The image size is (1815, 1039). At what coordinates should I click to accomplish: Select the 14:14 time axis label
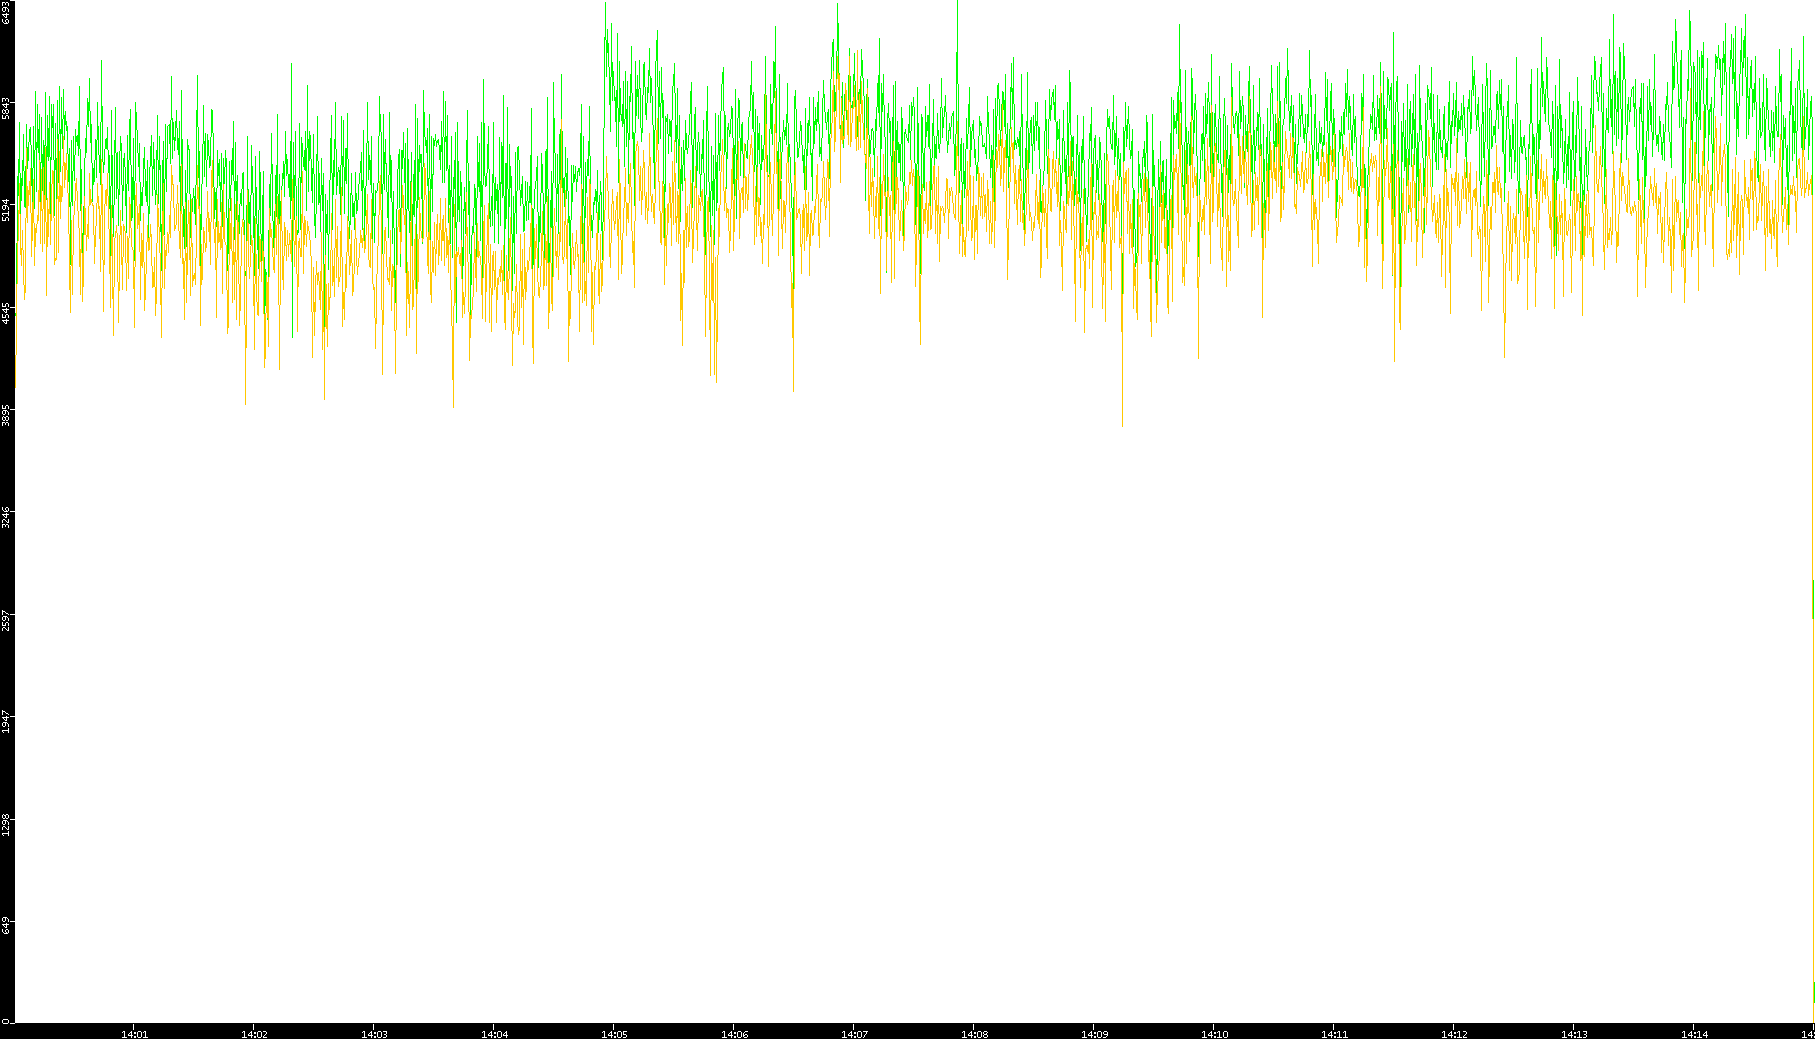click(1694, 1034)
